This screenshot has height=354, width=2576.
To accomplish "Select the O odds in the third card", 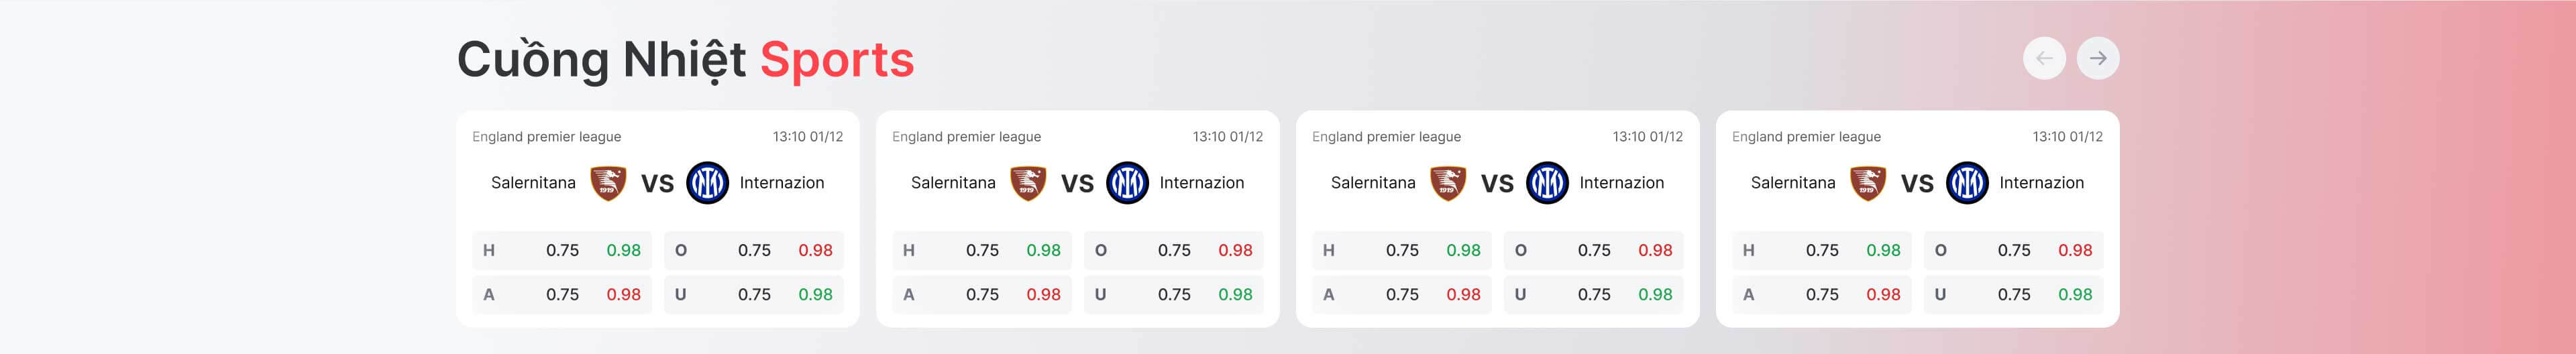I will click(x=1593, y=250).
